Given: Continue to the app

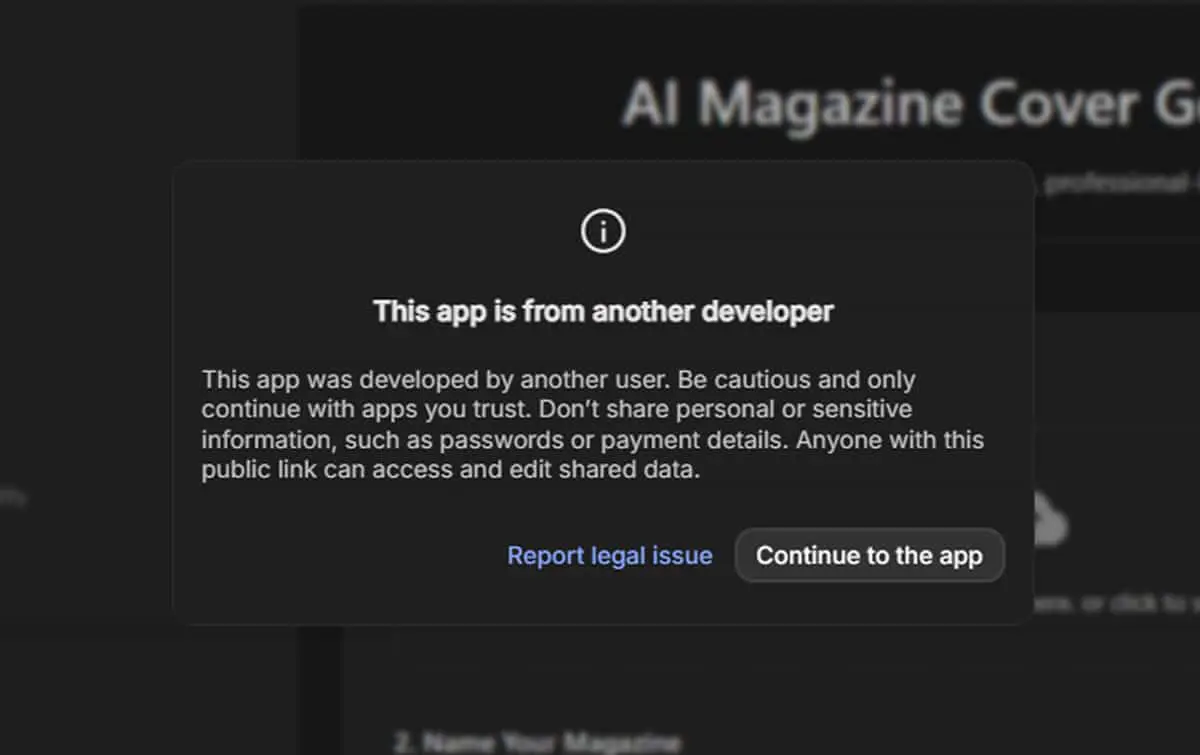Looking at the screenshot, I should [869, 555].
